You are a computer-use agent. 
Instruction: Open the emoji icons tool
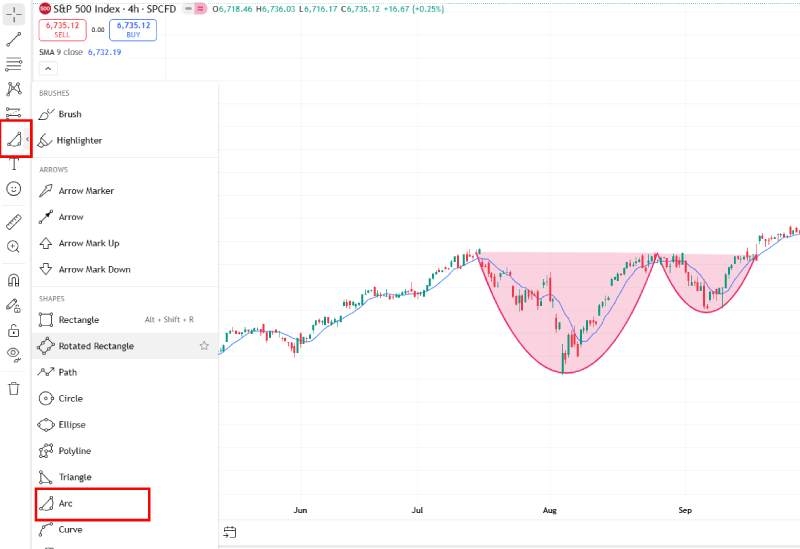[x=14, y=189]
